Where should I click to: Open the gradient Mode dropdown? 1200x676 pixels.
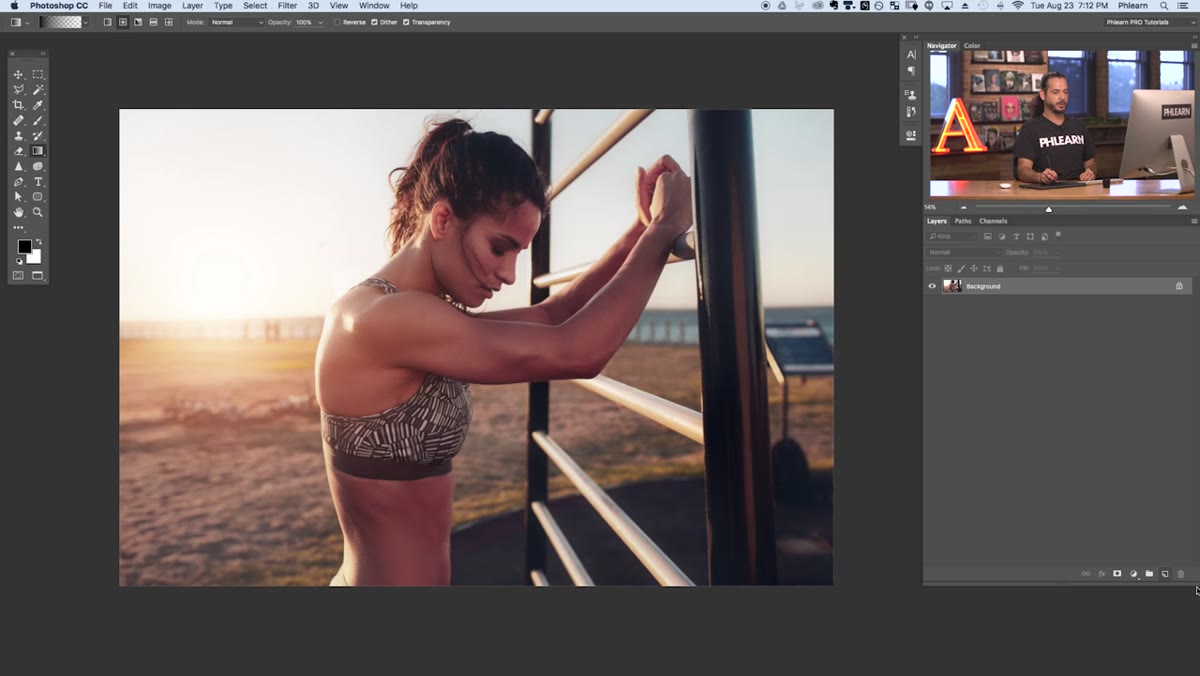pos(237,22)
